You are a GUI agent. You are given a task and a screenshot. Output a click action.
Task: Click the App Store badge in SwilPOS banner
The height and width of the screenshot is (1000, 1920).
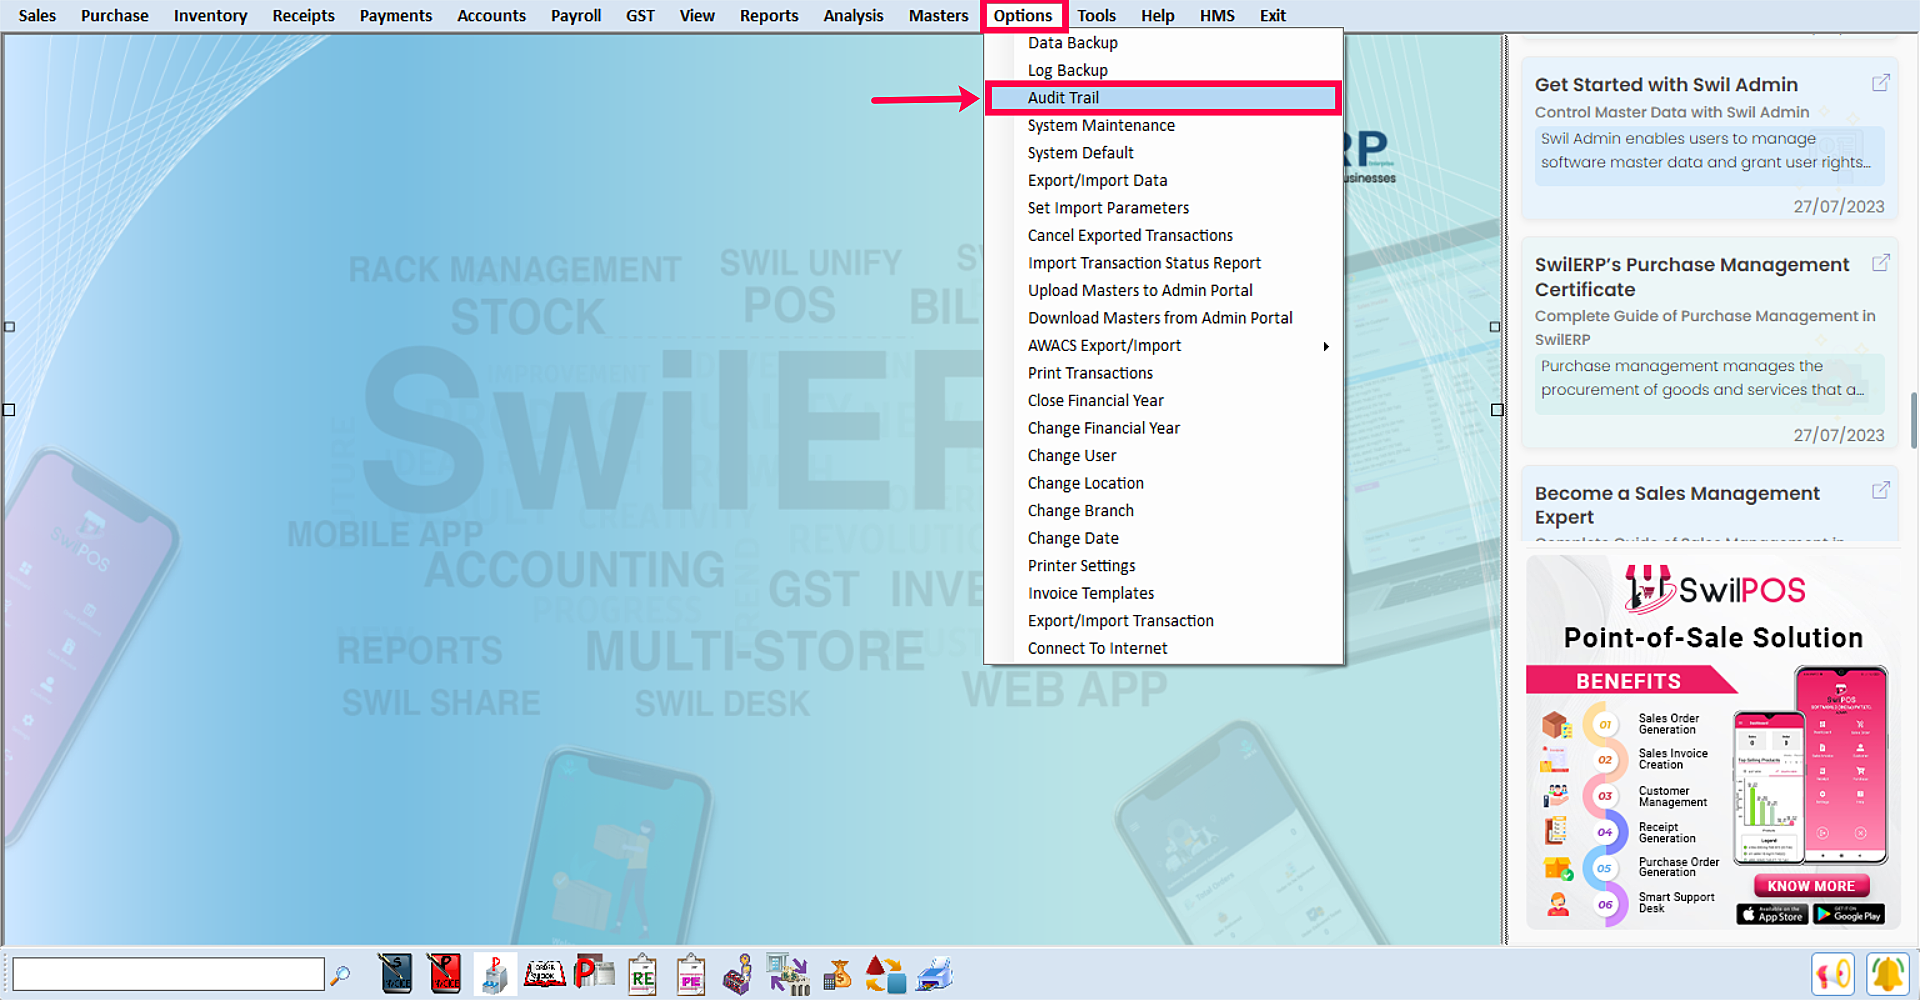(1772, 914)
